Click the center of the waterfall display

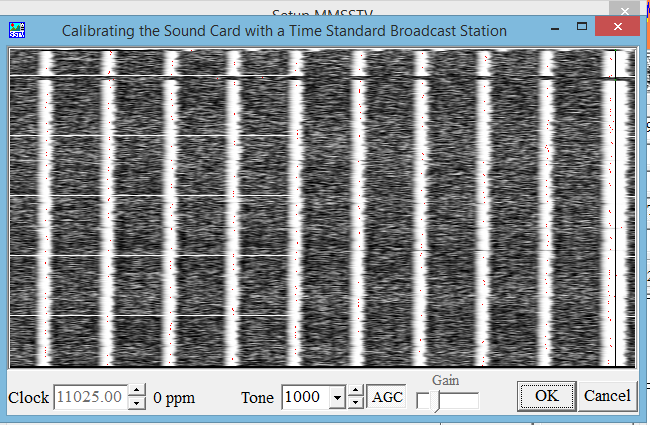323,208
